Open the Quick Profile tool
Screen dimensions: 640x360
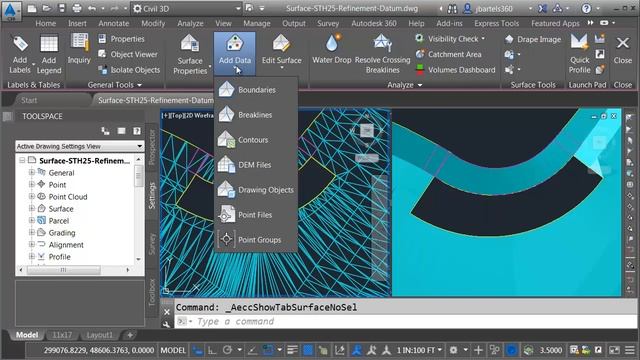click(579, 54)
